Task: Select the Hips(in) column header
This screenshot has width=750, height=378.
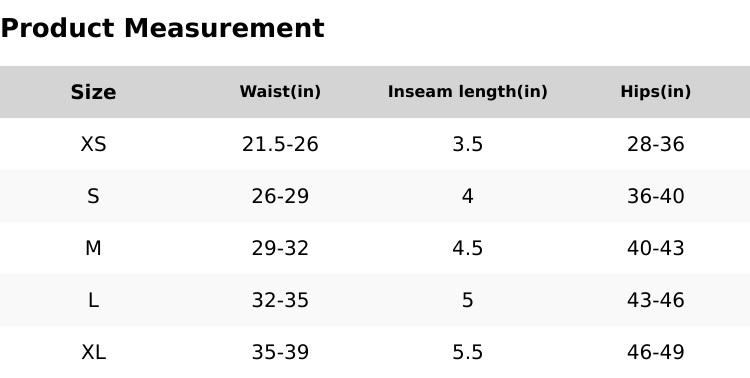Action: [x=656, y=91]
